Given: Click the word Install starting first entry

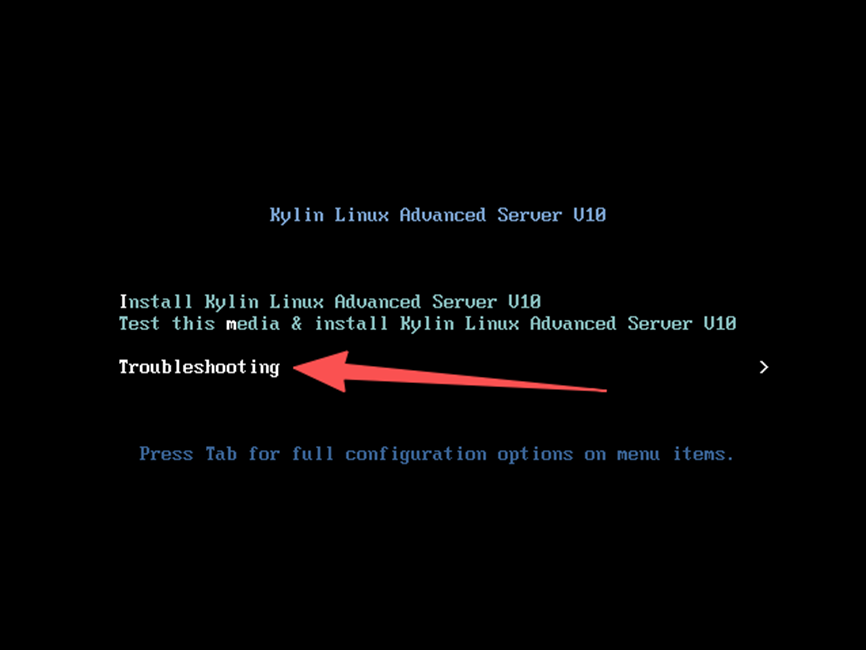Looking at the screenshot, I should coord(156,302).
